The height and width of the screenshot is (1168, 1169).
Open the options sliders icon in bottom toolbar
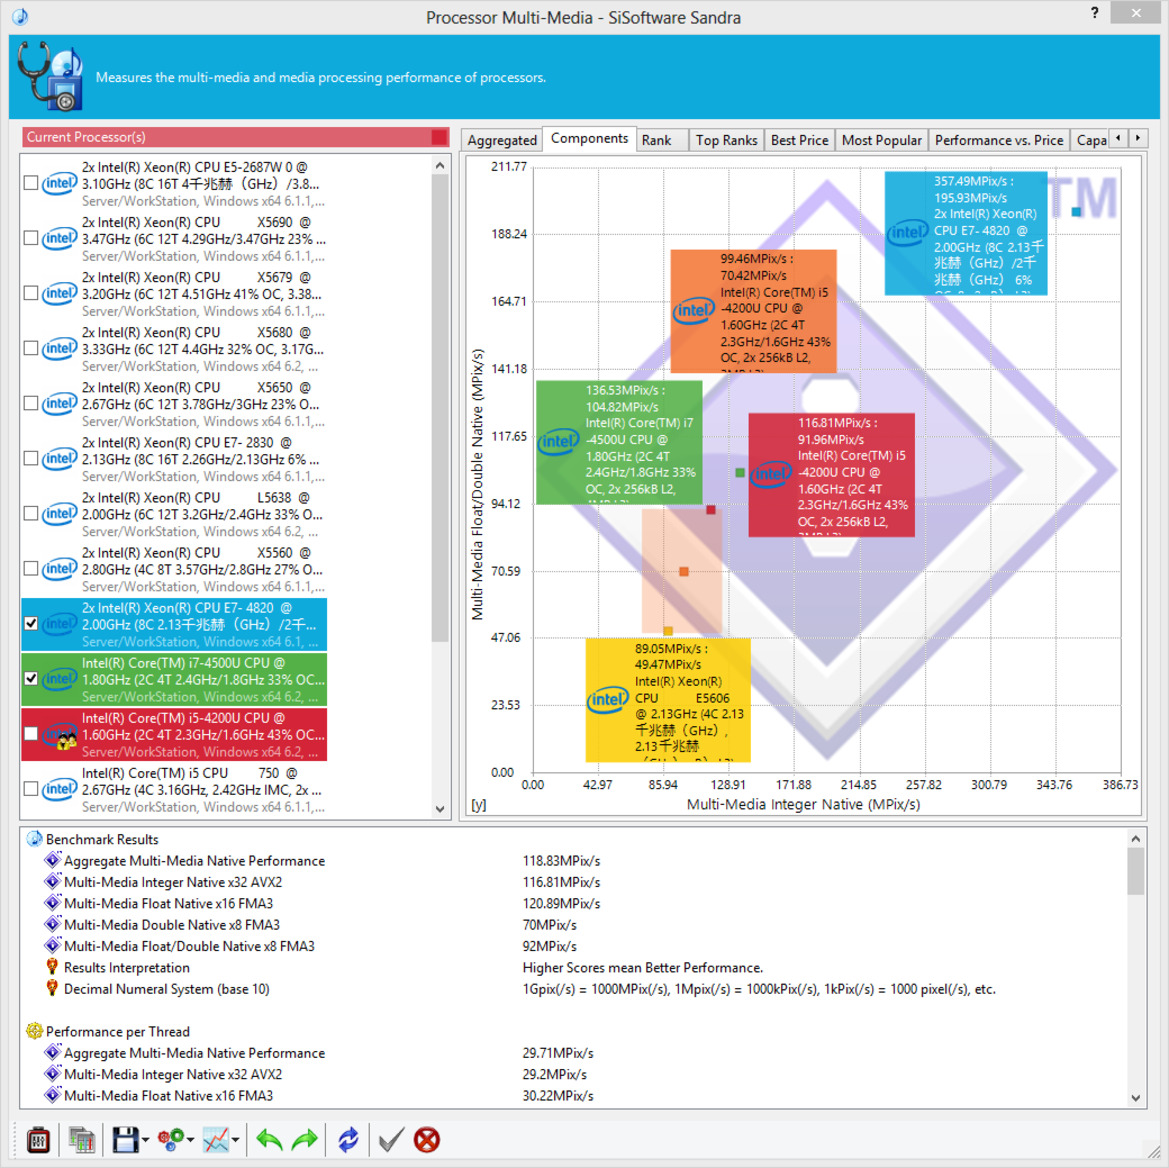(x=38, y=1140)
